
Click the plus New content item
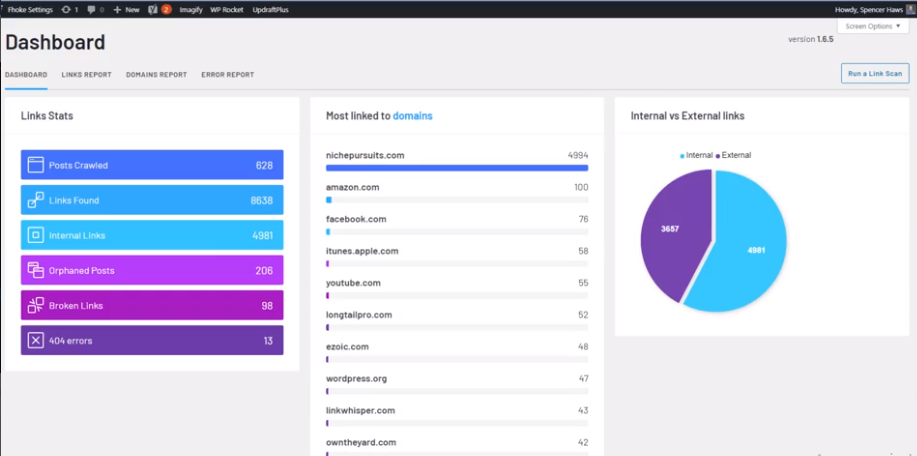pos(126,10)
